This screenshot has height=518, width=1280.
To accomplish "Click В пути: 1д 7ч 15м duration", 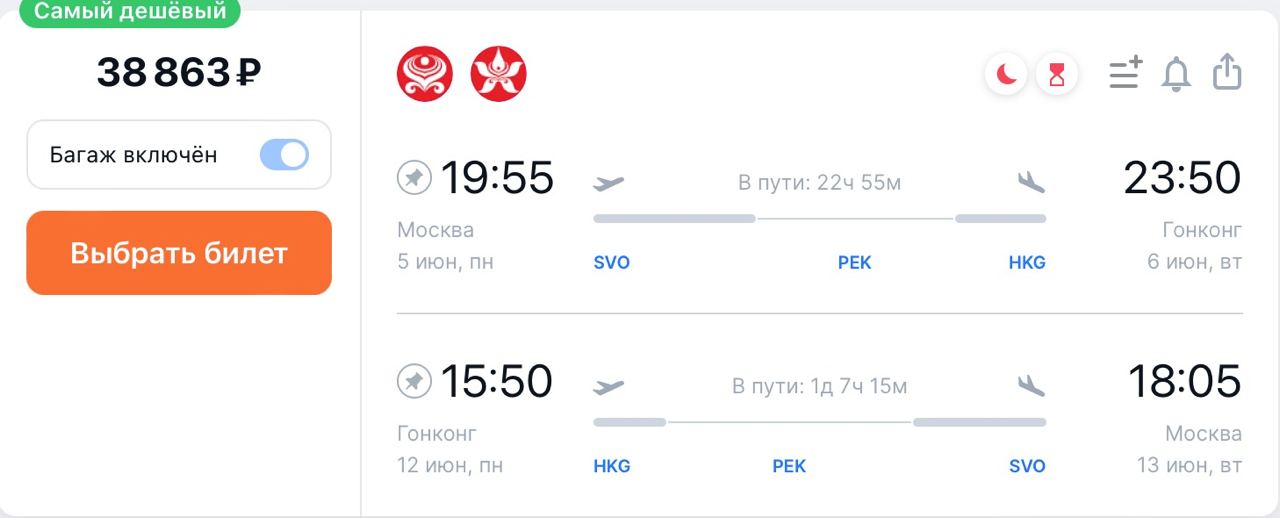I will point(820,386).
